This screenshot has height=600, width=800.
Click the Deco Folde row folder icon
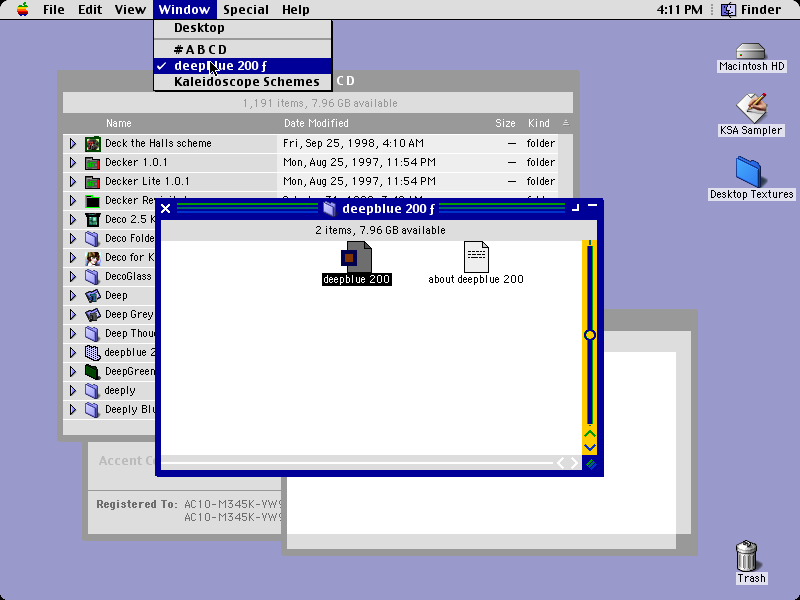point(92,239)
